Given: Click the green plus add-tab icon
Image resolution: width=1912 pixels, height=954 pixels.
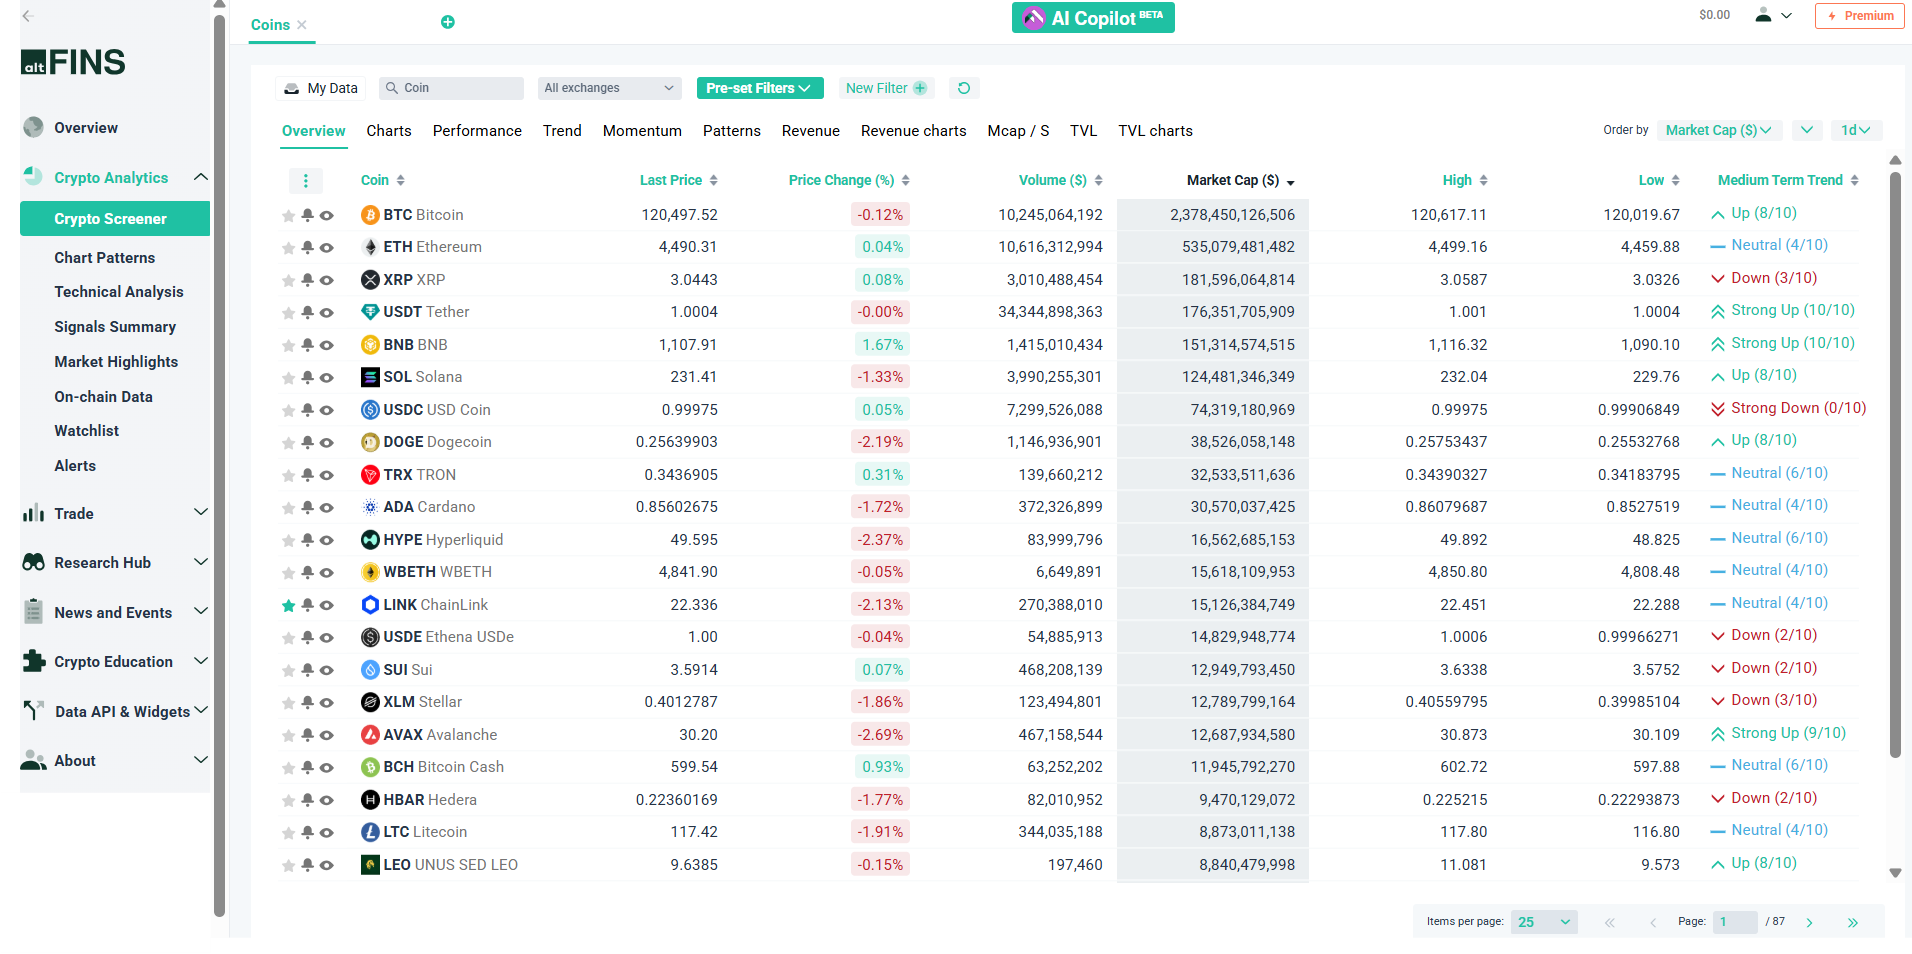Looking at the screenshot, I should (448, 22).
